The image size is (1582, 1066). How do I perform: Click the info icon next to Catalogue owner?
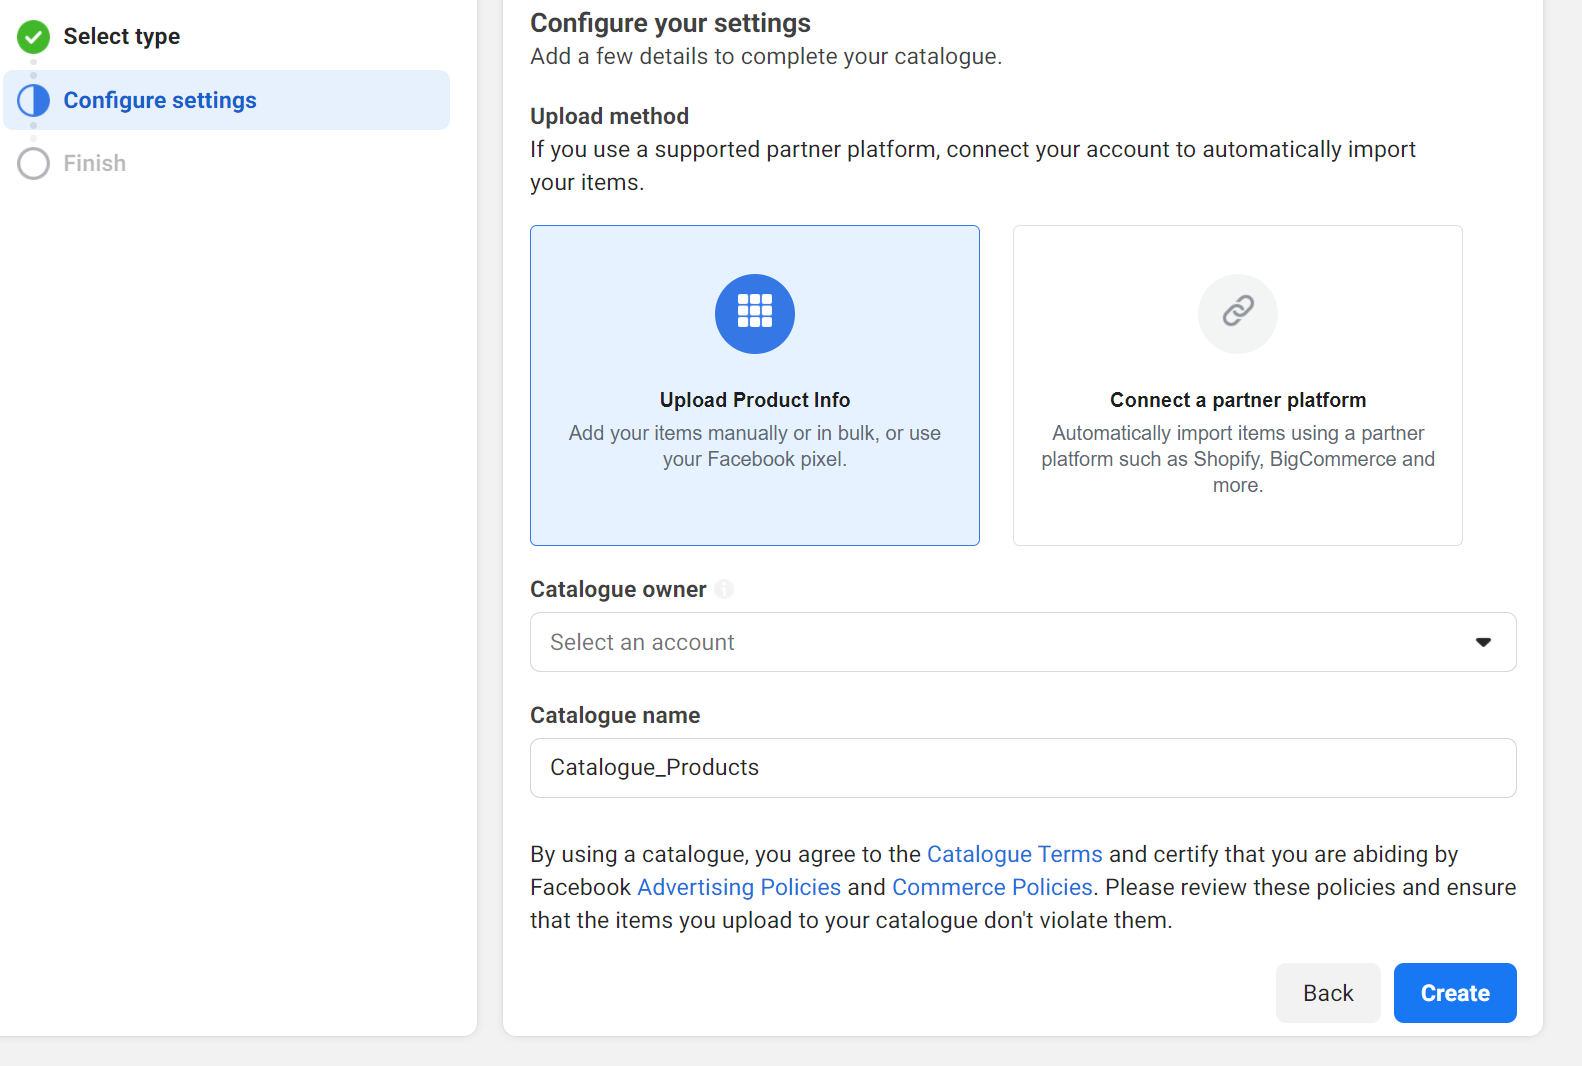[x=724, y=589]
